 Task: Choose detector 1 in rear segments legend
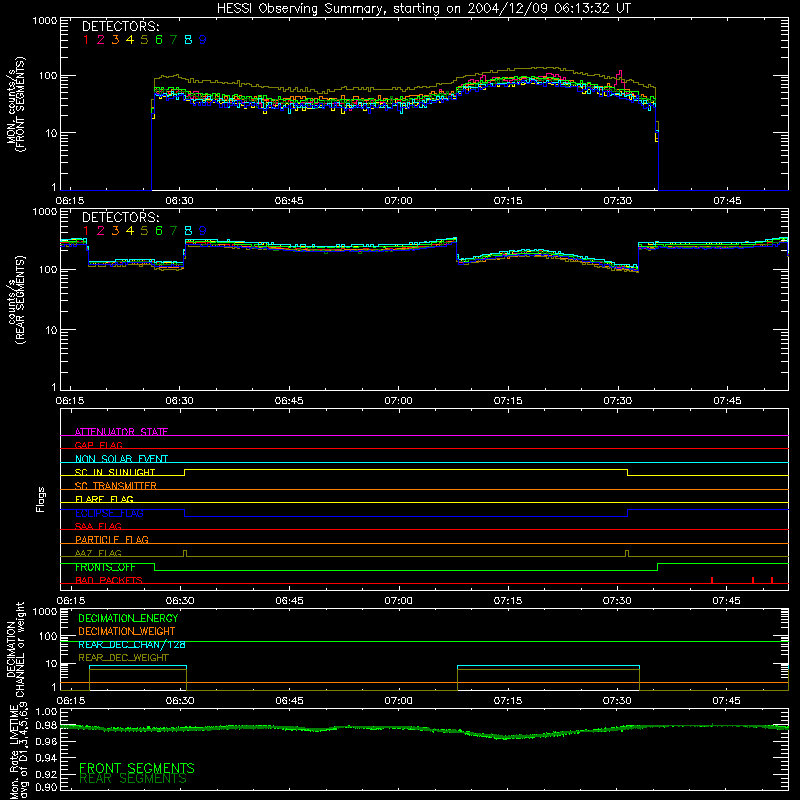click(86, 231)
